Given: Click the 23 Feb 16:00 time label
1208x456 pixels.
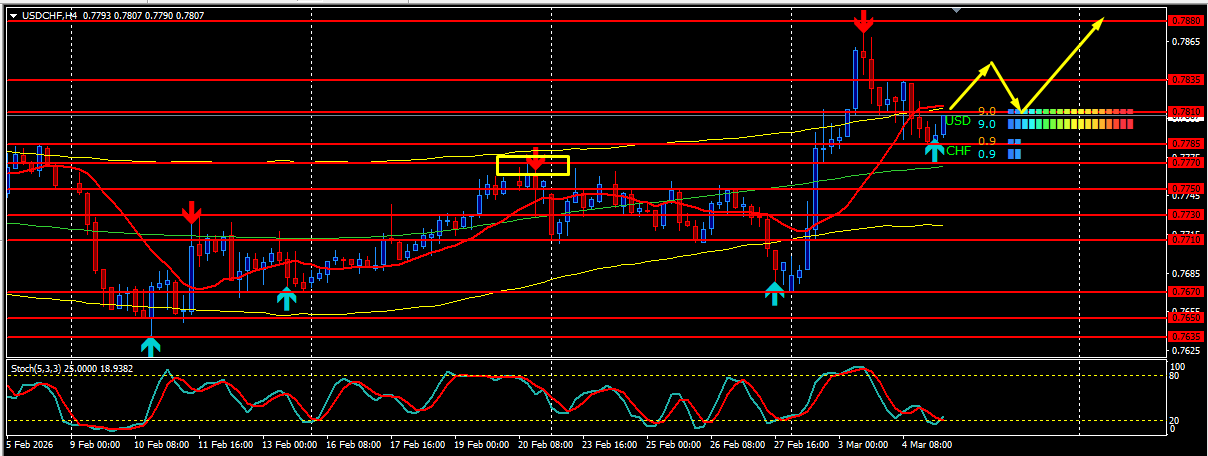Looking at the screenshot, I should (609, 443).
